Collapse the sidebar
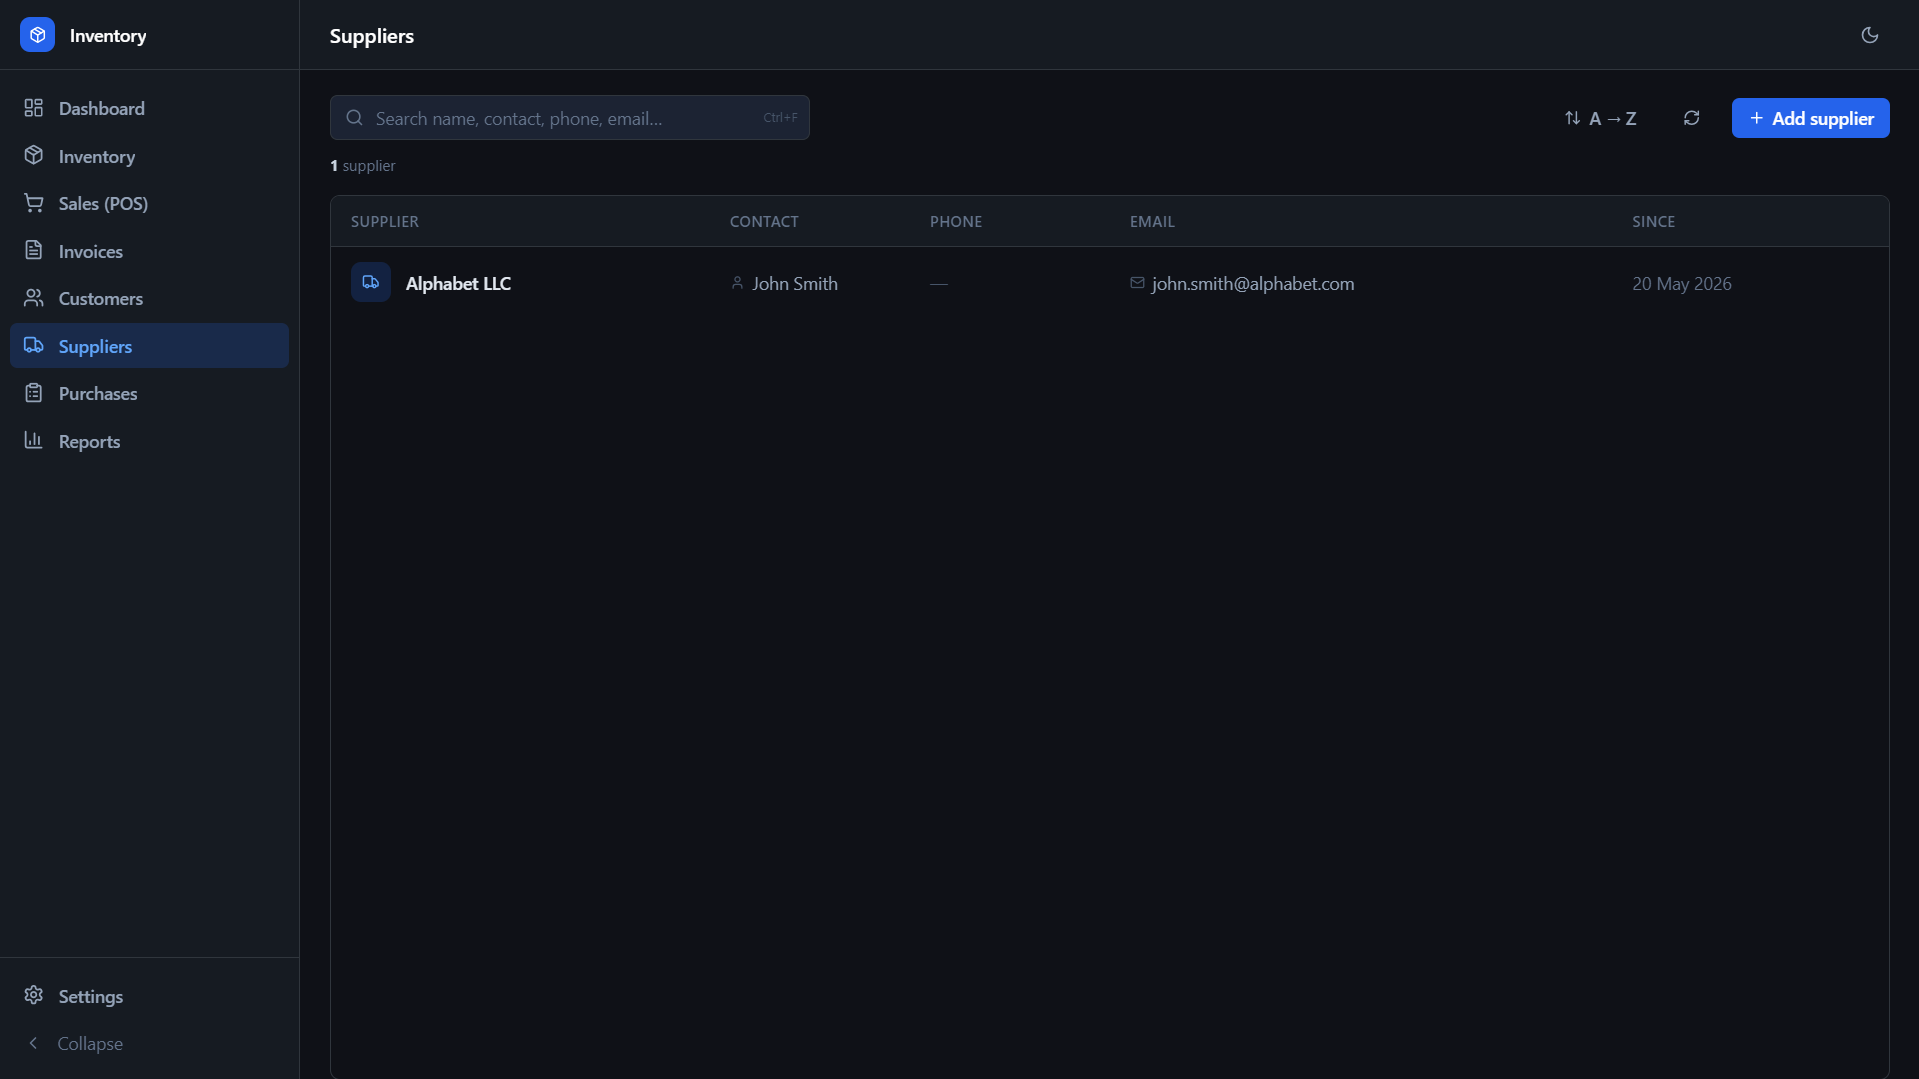 pos(149,1043)
